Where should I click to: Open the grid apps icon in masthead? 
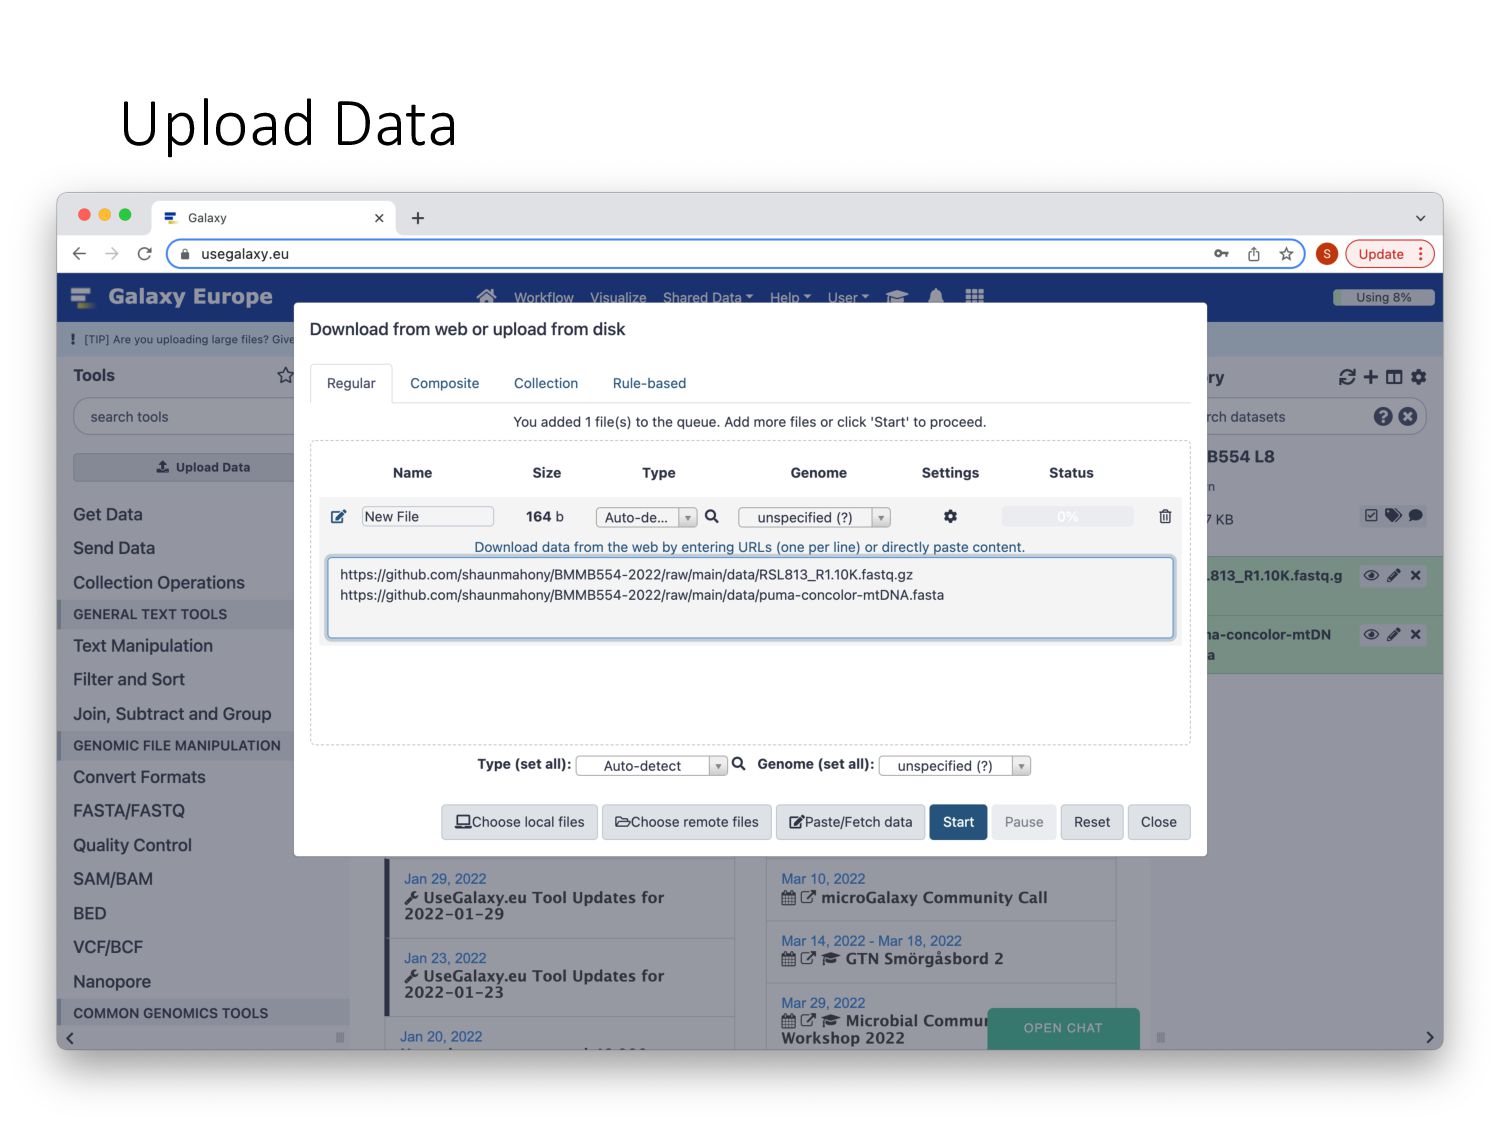point(975,296)
